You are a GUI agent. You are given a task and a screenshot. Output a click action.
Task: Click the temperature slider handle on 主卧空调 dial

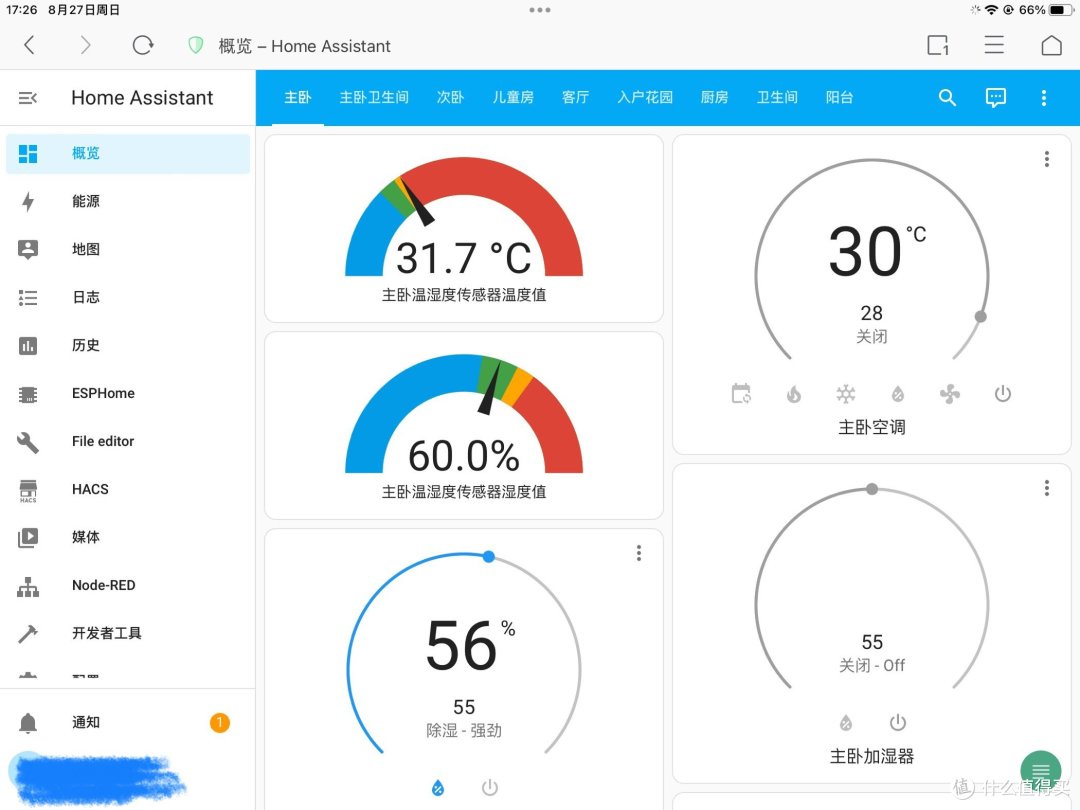[x=980, y=316]
